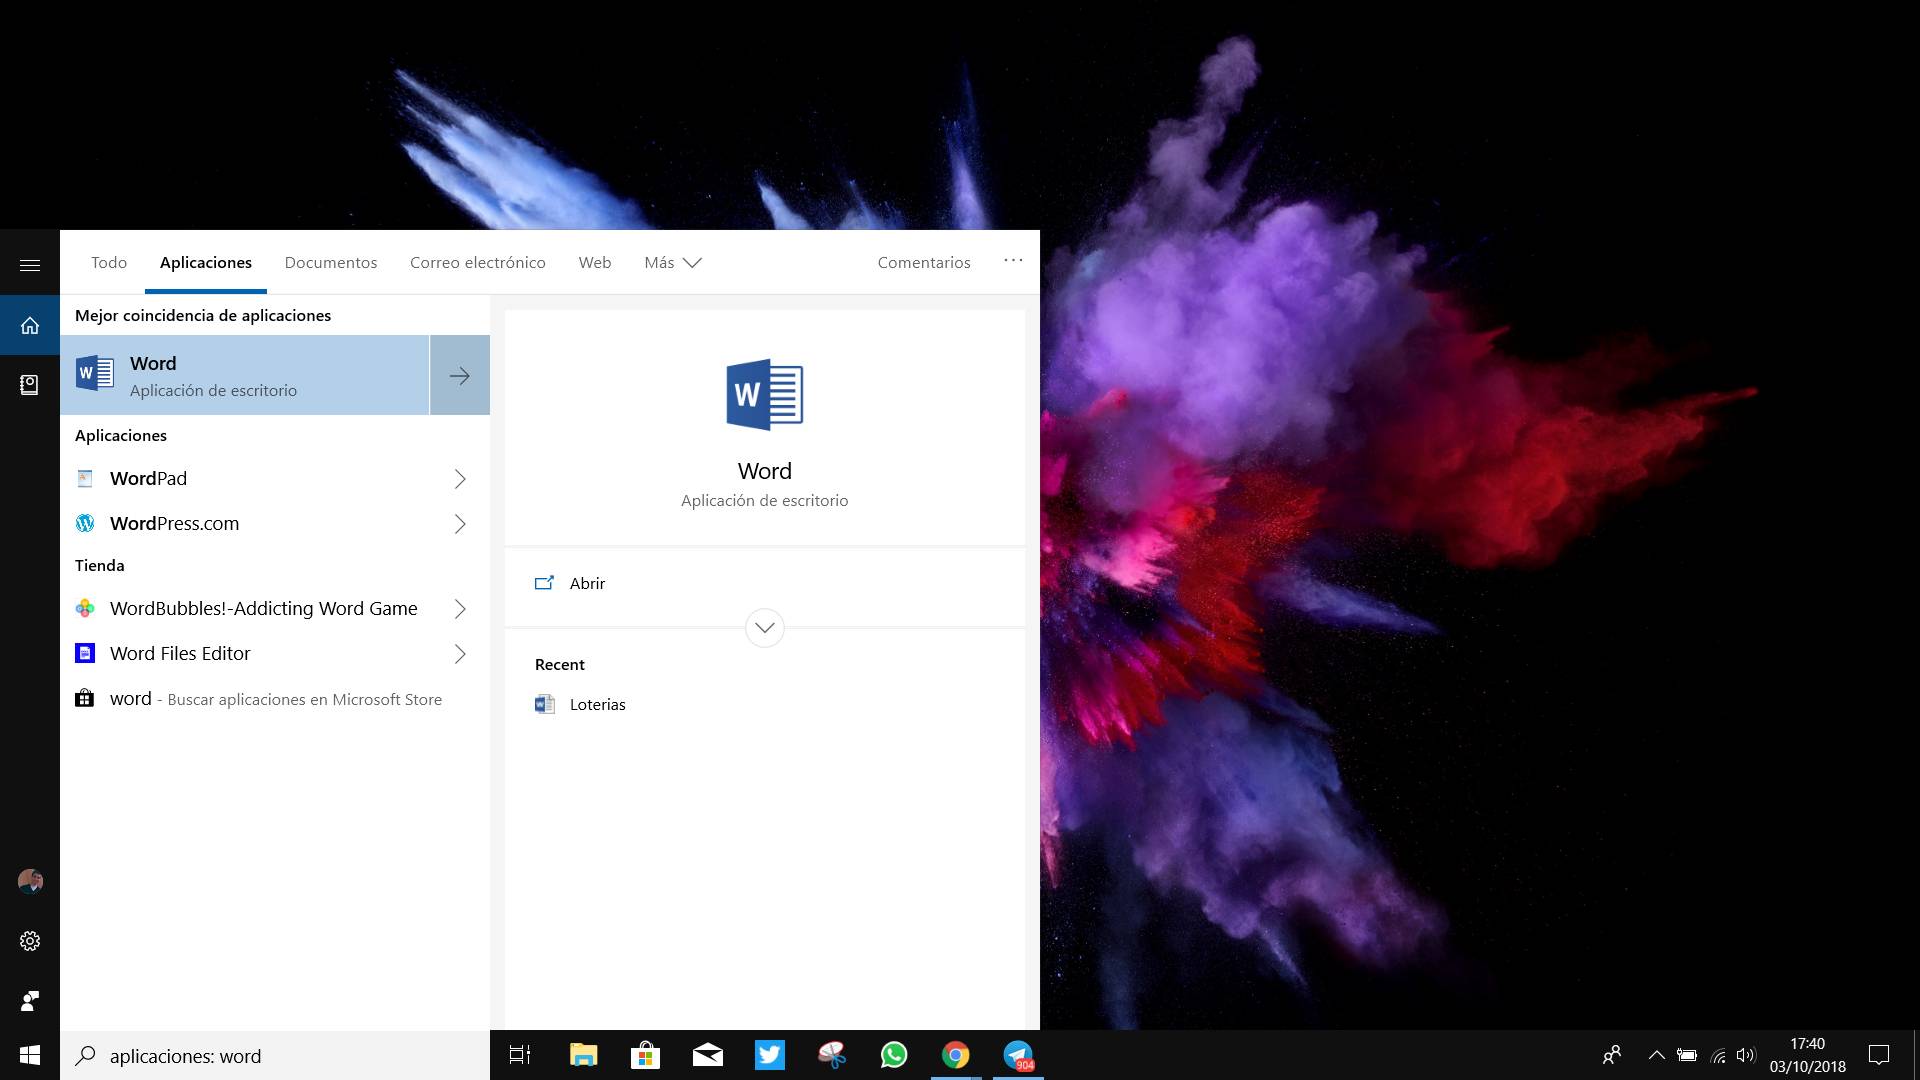Expand the Más filter dropdown
The image size is (1920, 1080).
coord(672,262)
